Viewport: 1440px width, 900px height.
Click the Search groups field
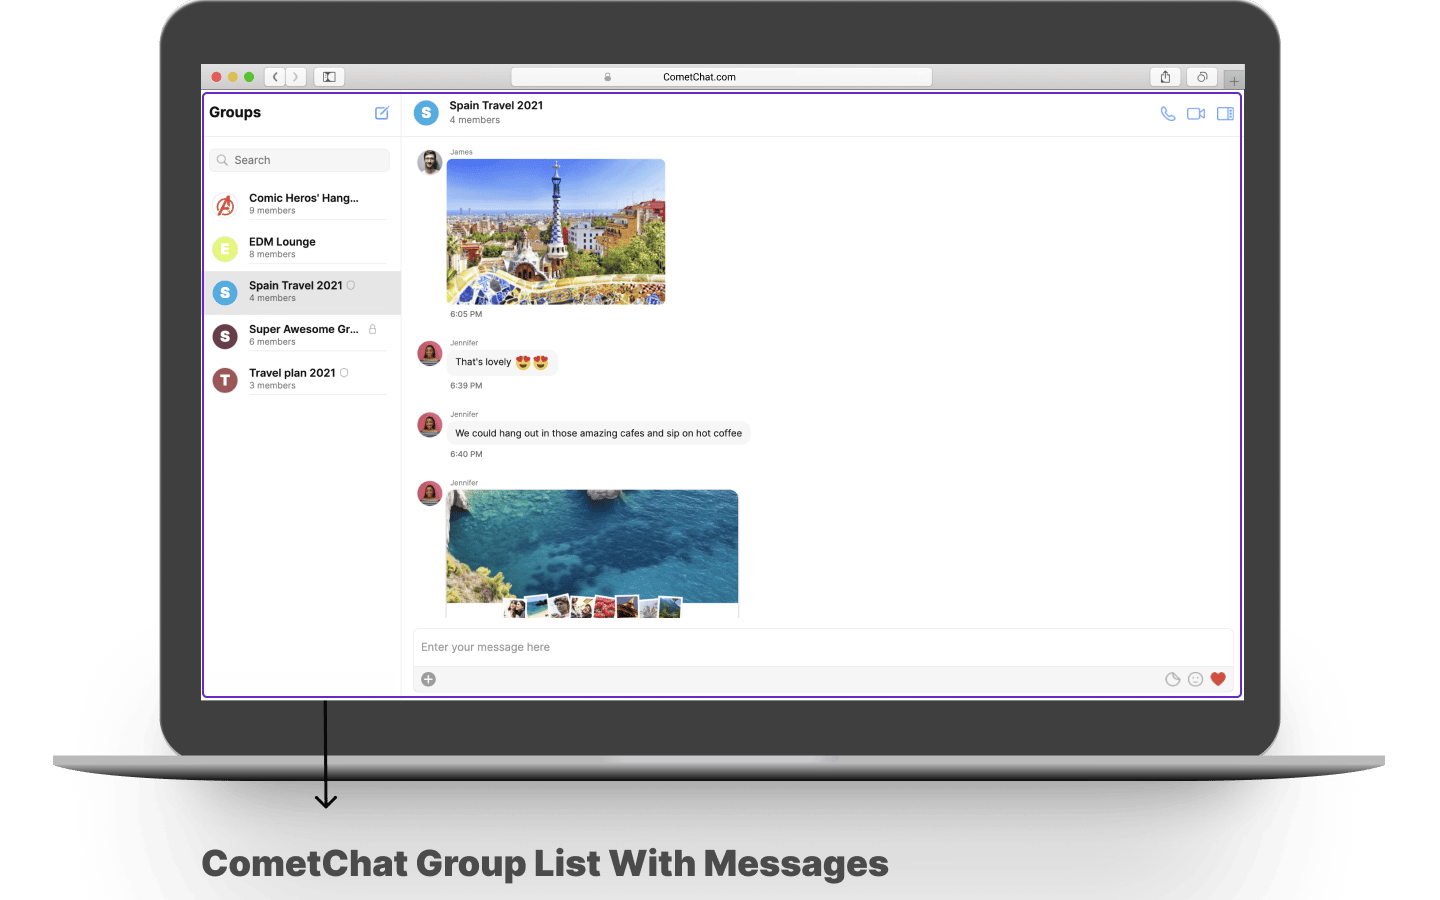[300, 160]
